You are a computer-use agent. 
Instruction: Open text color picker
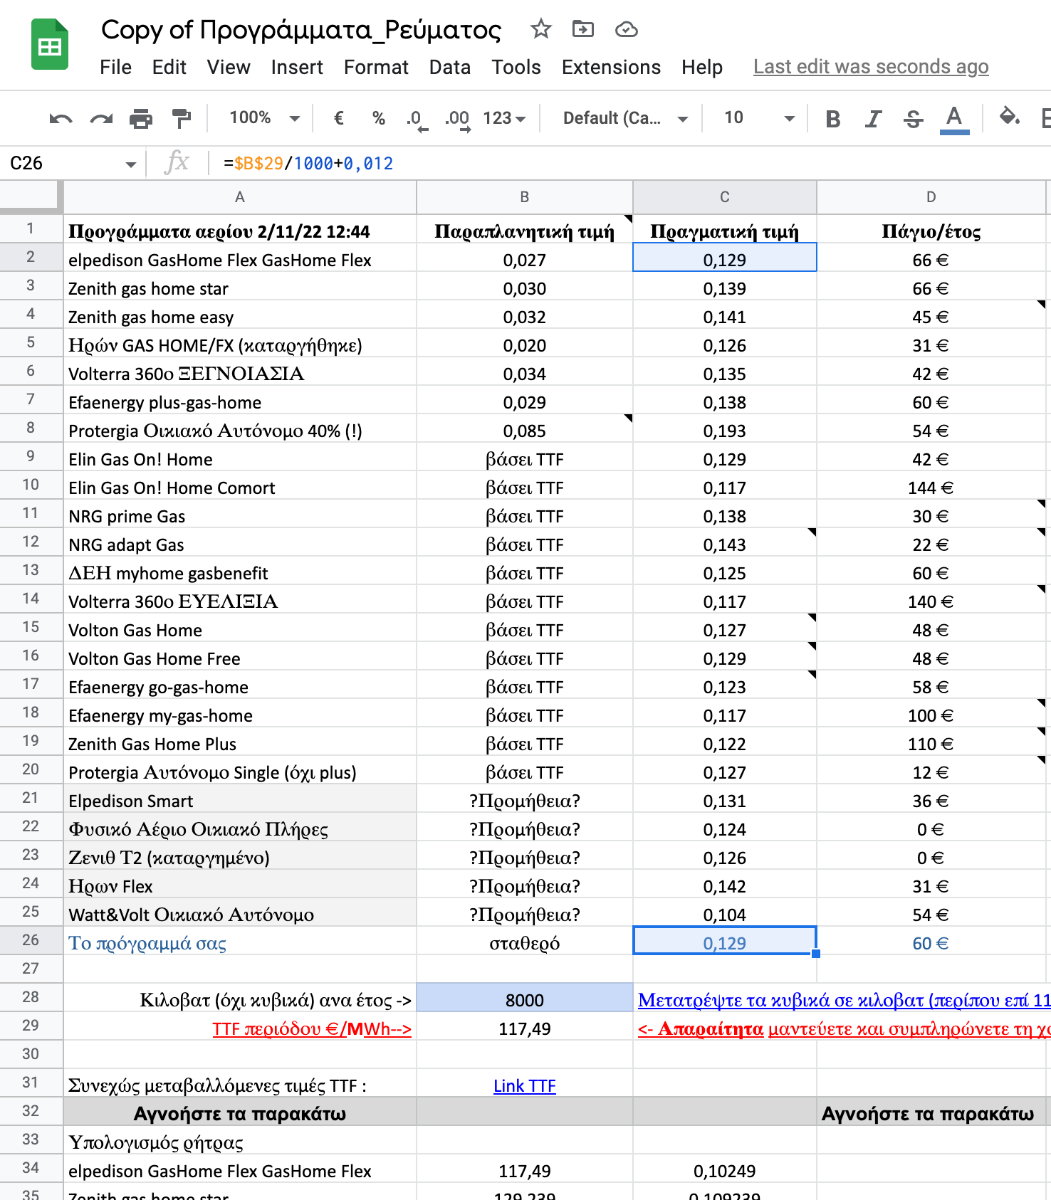coord(954,119)
